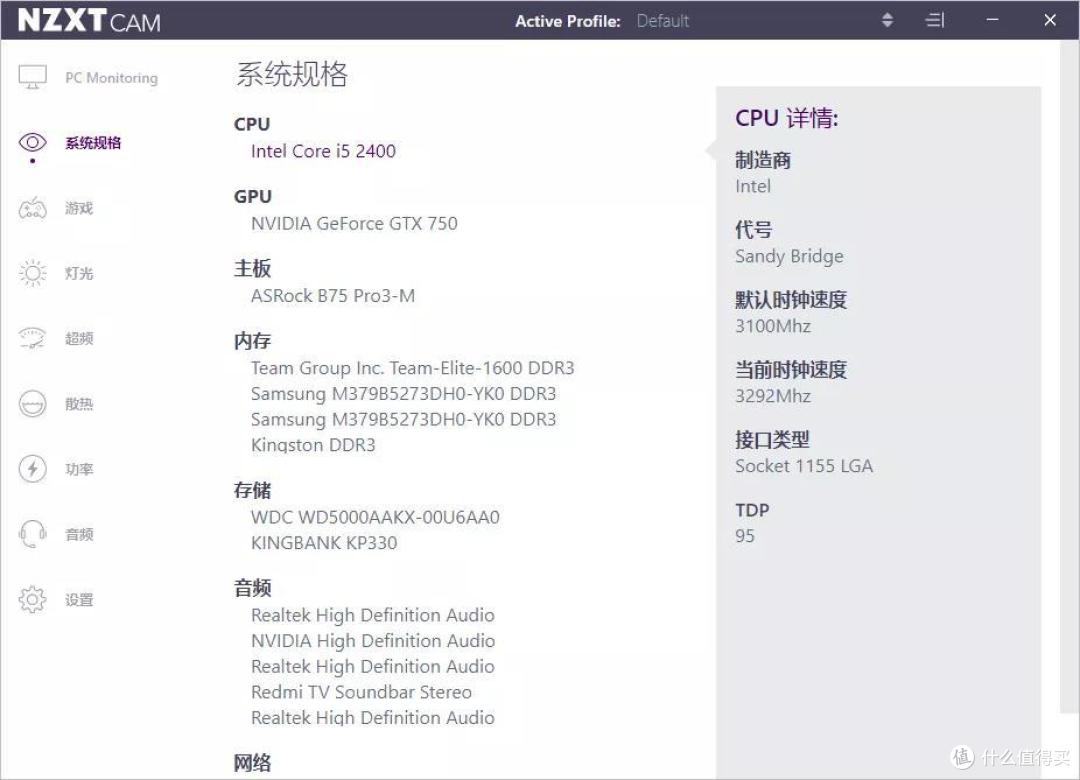
Task: Open the 散热 section label
Action: point(79,404)
